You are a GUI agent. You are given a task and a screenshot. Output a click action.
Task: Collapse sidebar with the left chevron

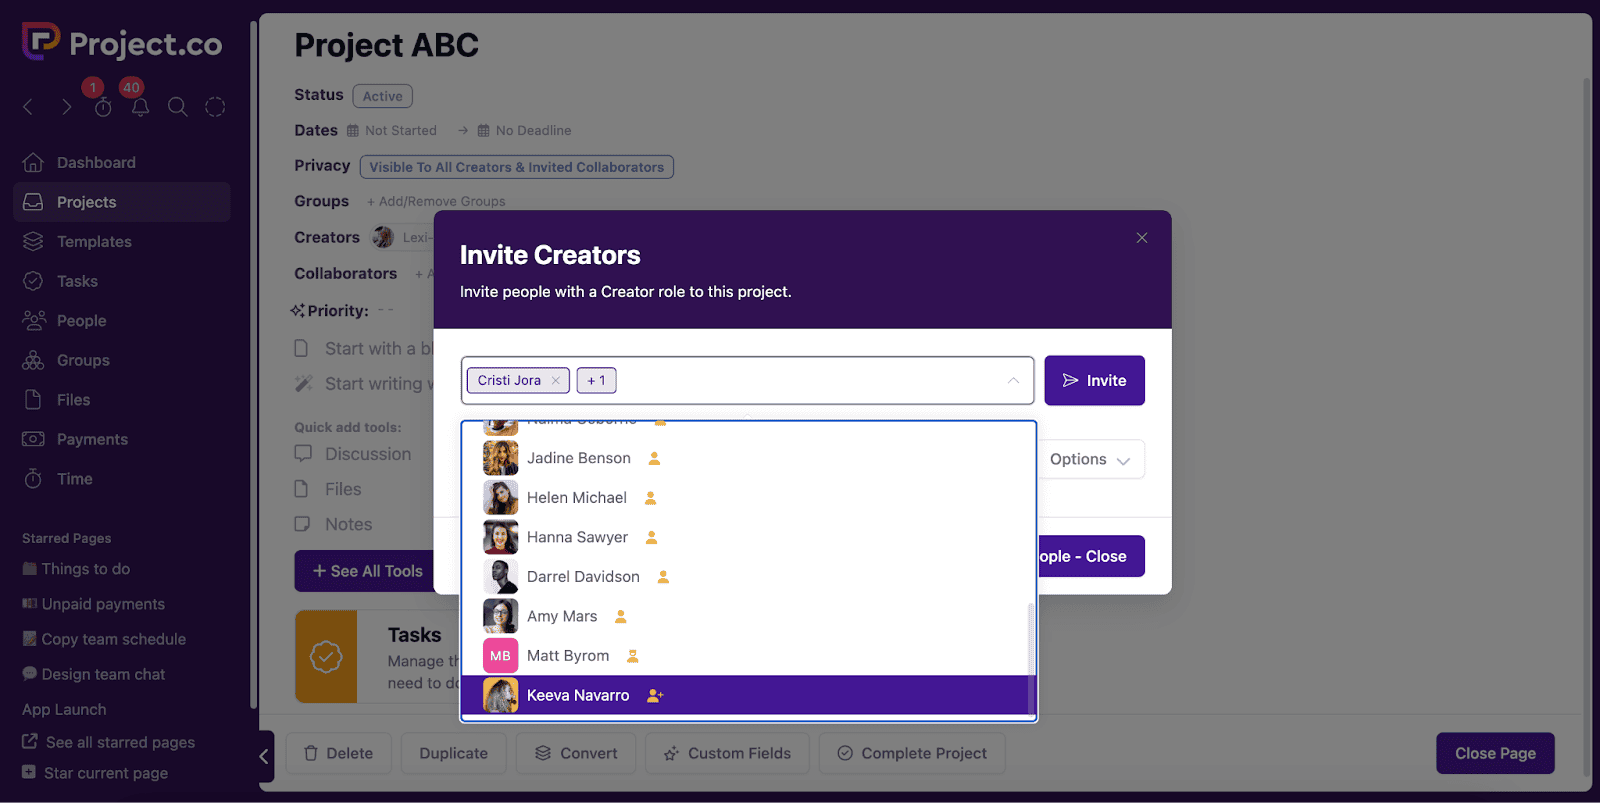[264, 756]
